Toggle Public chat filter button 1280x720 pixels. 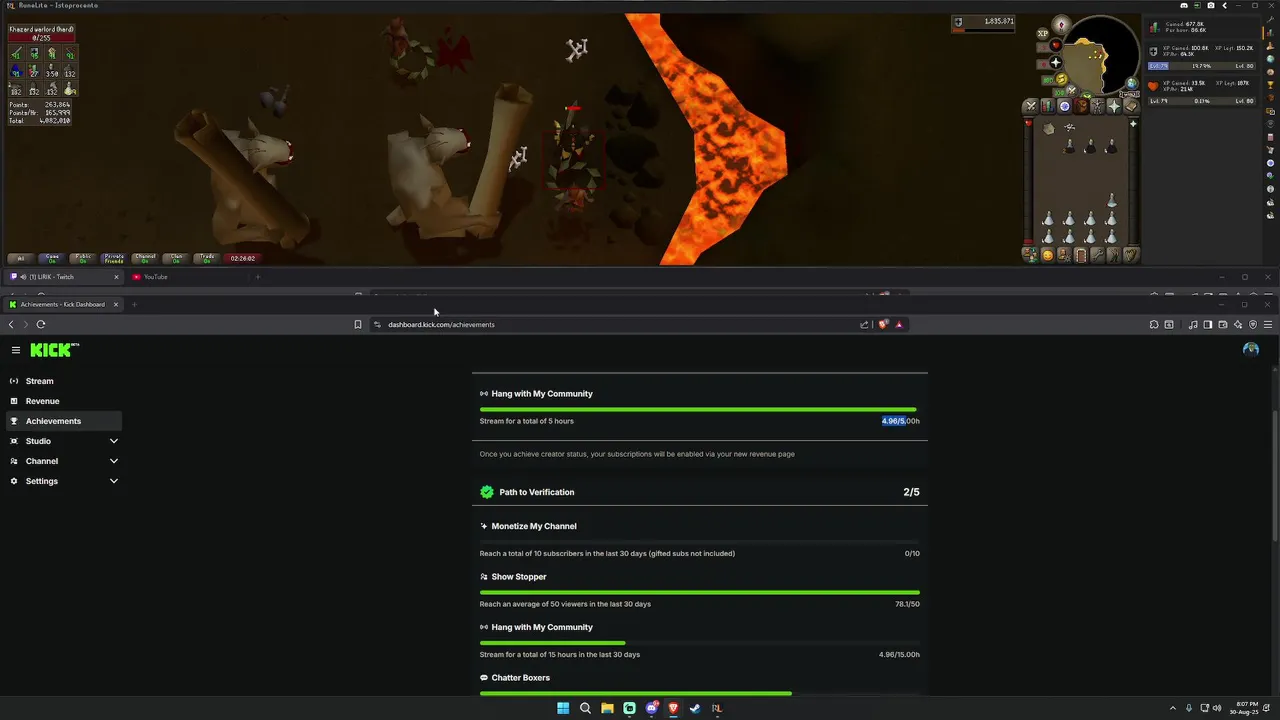(83, 258)
